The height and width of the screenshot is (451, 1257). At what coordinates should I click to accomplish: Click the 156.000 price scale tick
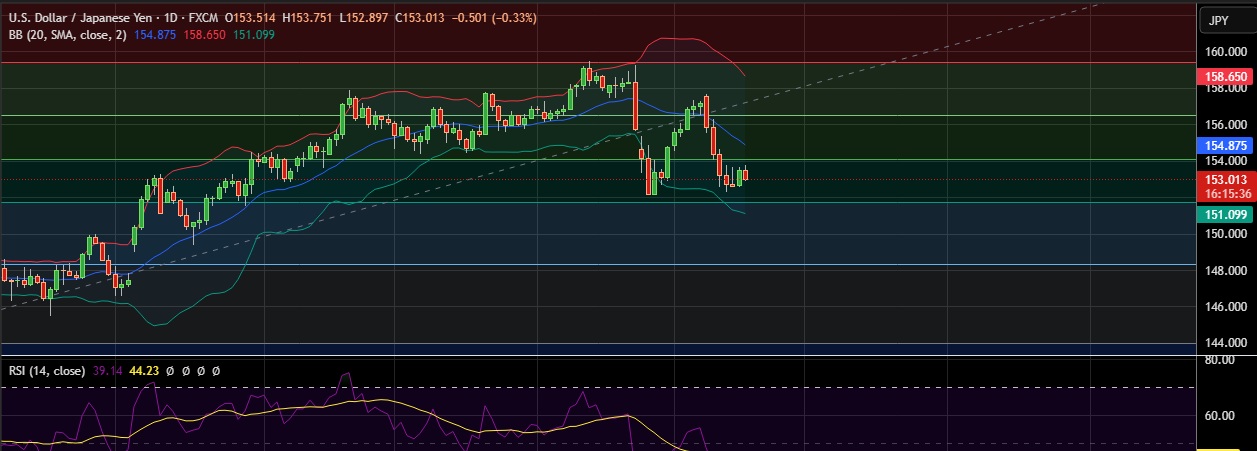tap(1224, 125)
